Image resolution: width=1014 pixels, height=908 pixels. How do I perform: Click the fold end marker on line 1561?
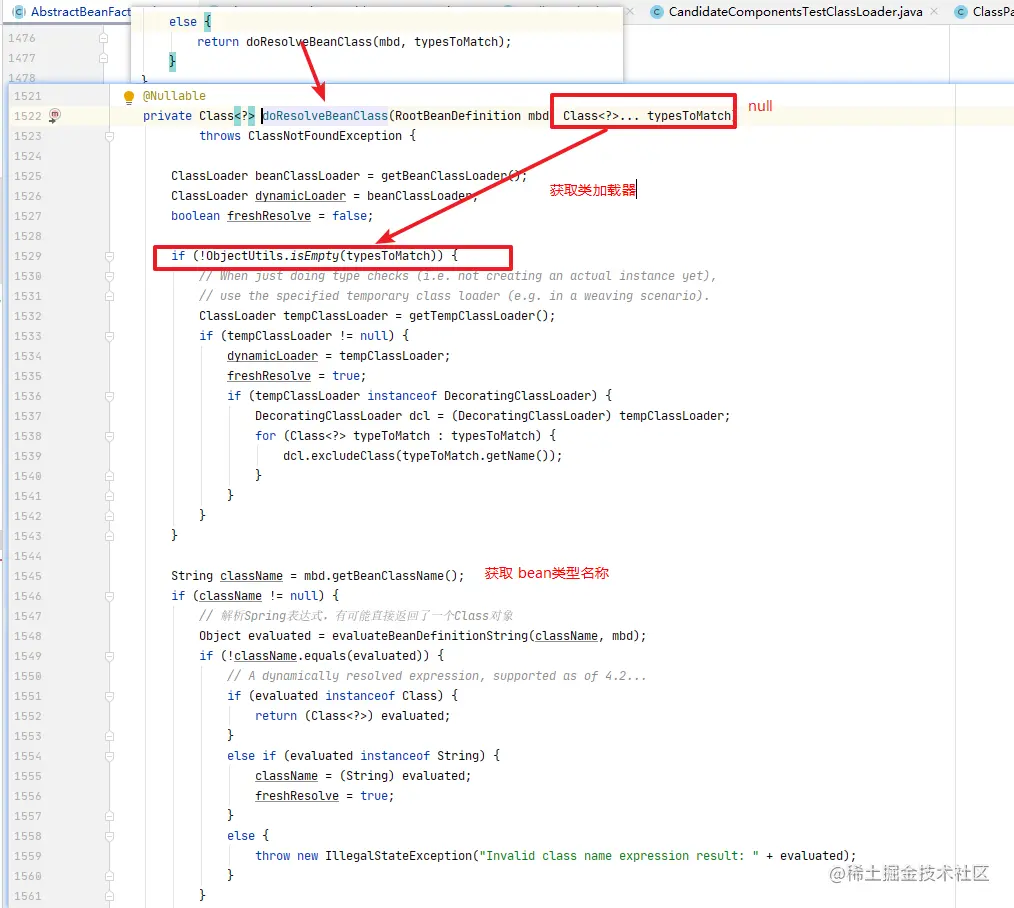pyautogui.click(x=109, y=896)
